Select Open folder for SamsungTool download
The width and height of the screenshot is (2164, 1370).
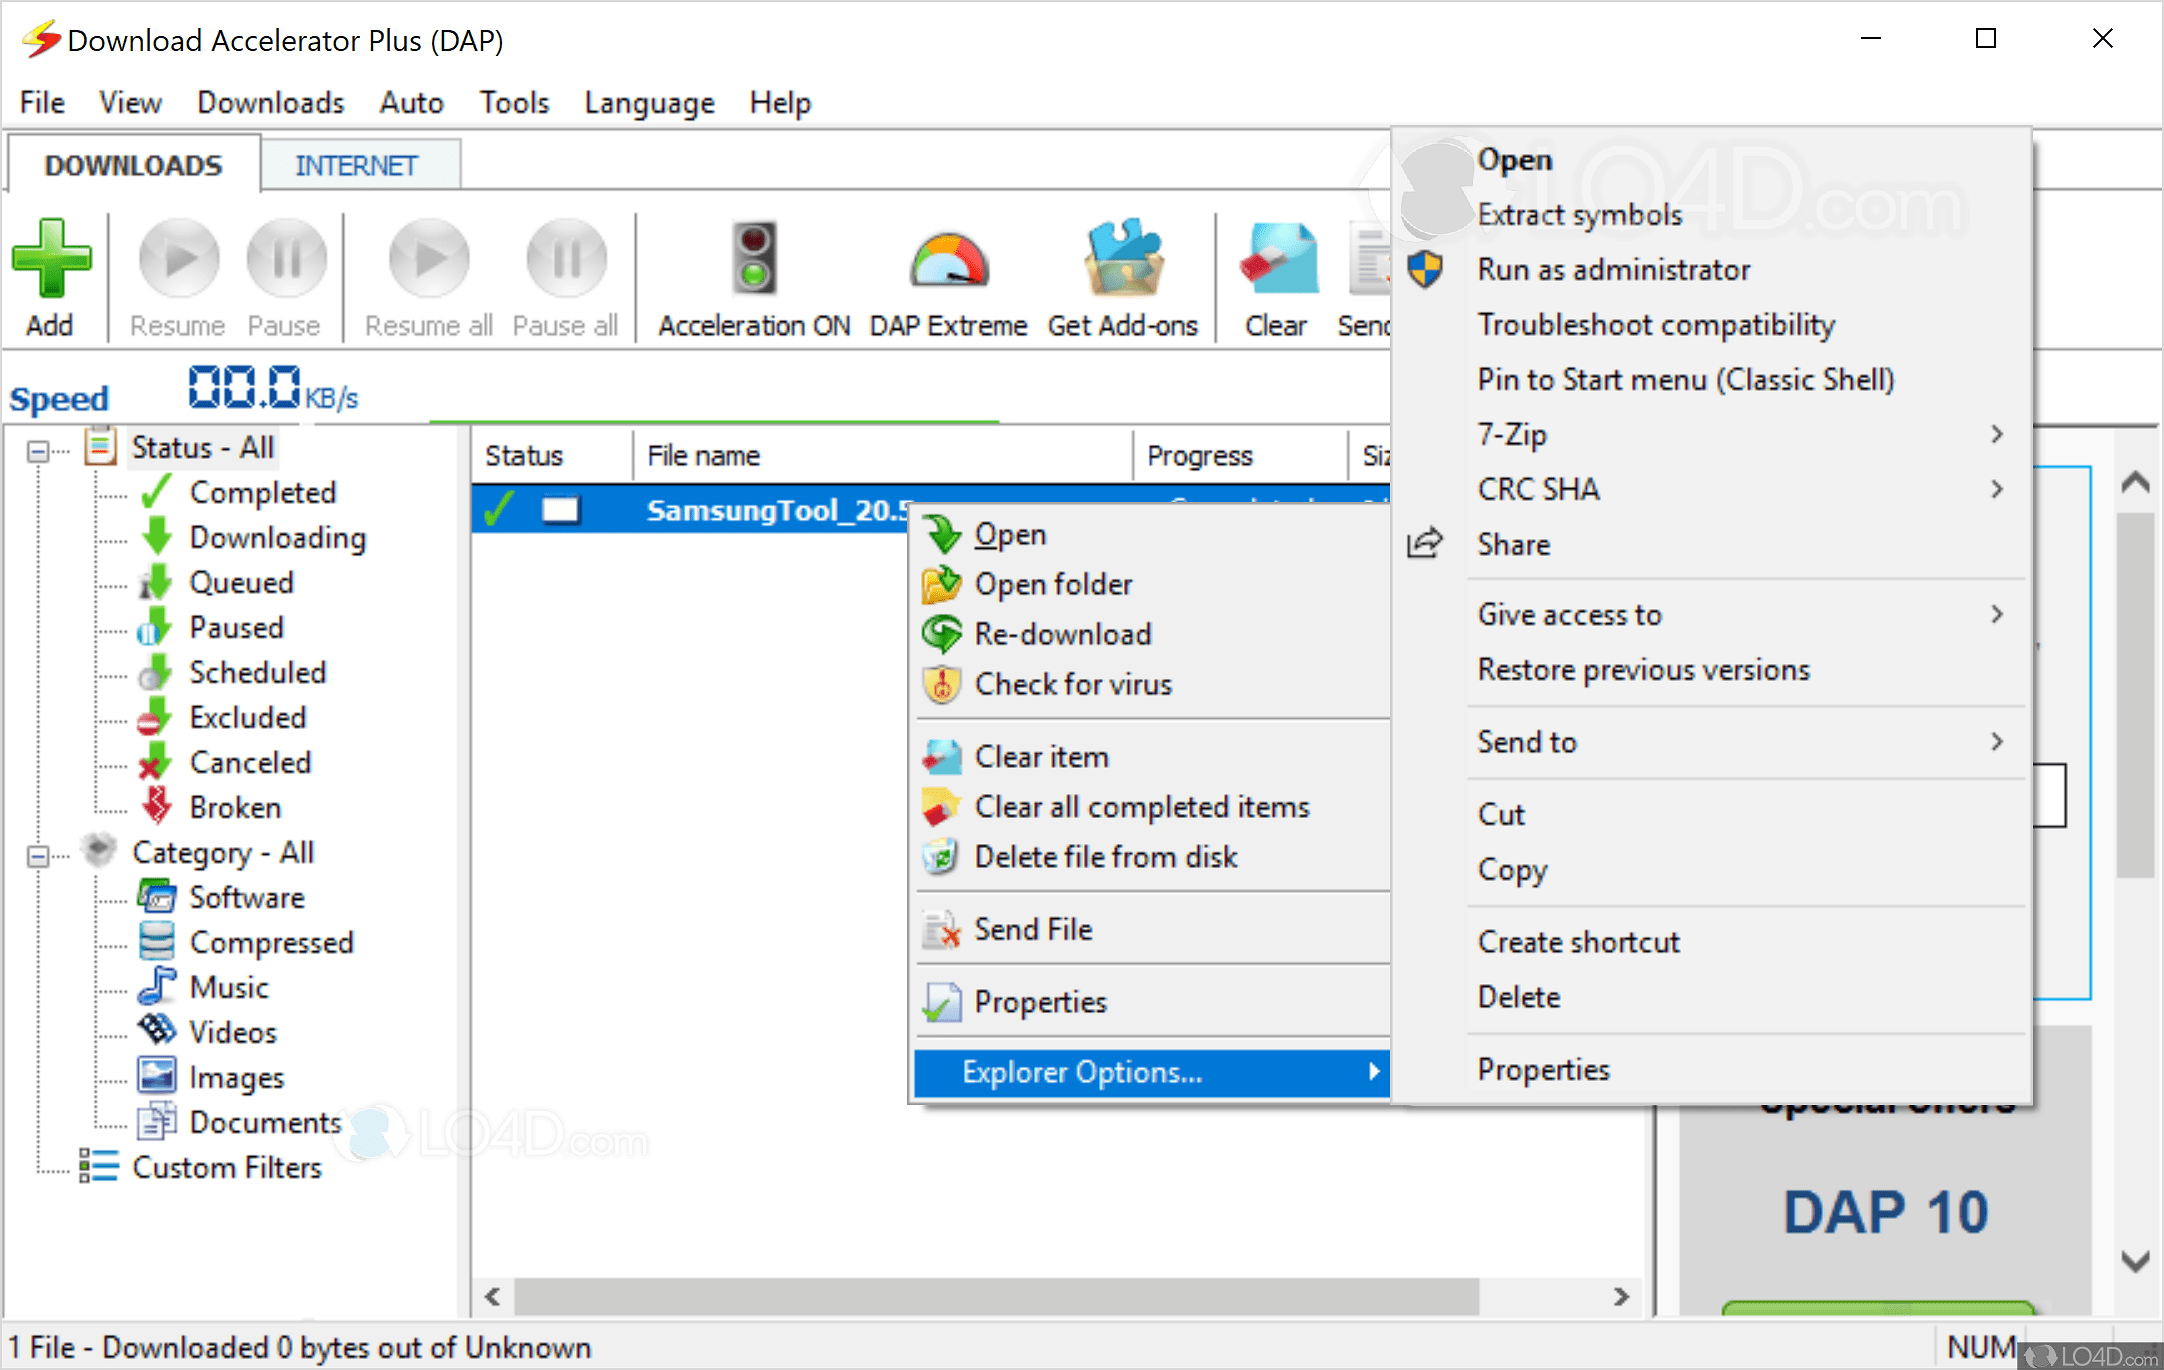tap(1053, 584)
